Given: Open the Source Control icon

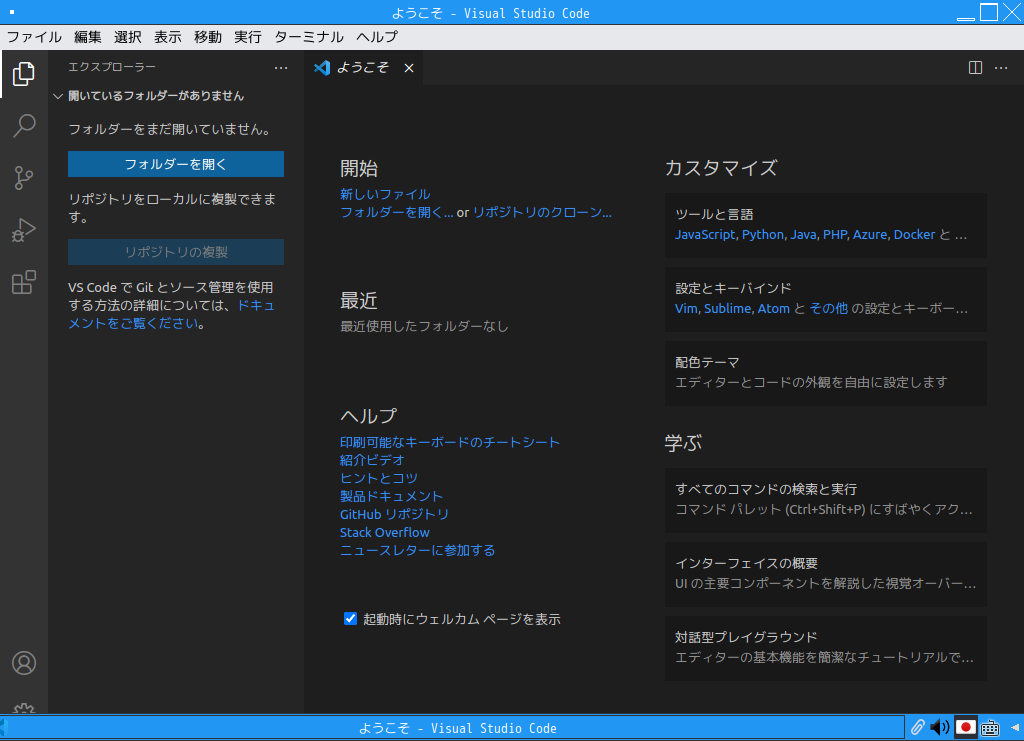Looking at the screenshot, I should 24,178.
